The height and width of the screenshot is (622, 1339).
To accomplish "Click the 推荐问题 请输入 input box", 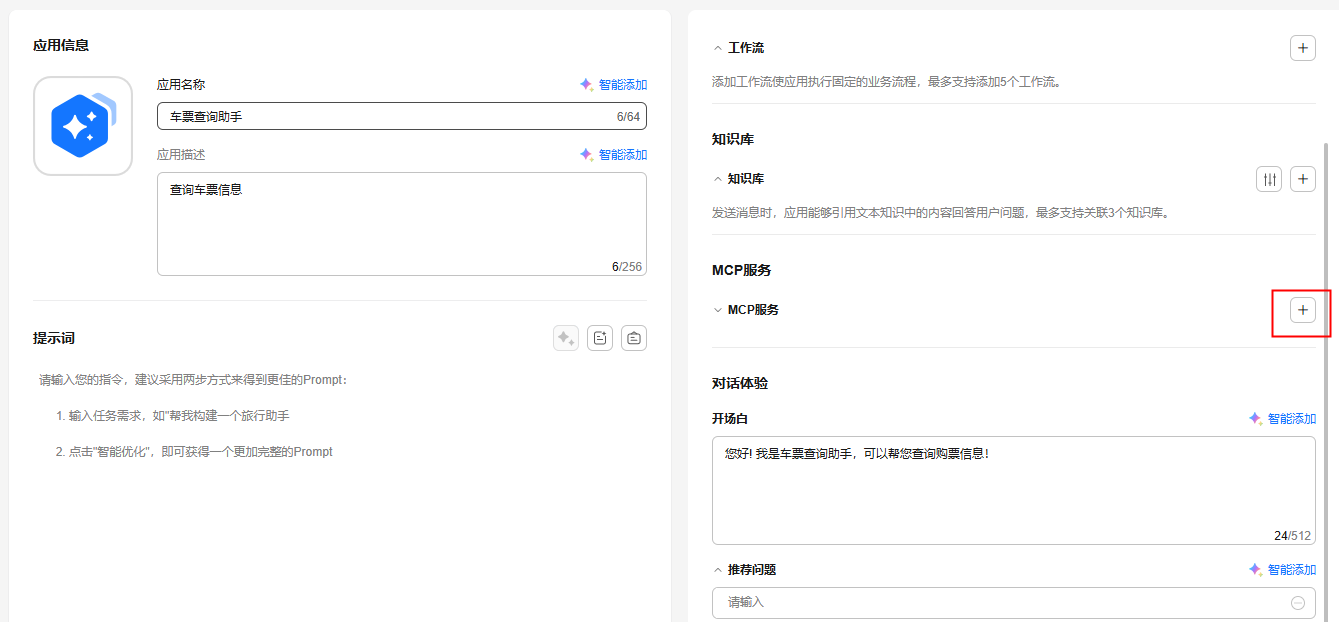I will 1000,603.
